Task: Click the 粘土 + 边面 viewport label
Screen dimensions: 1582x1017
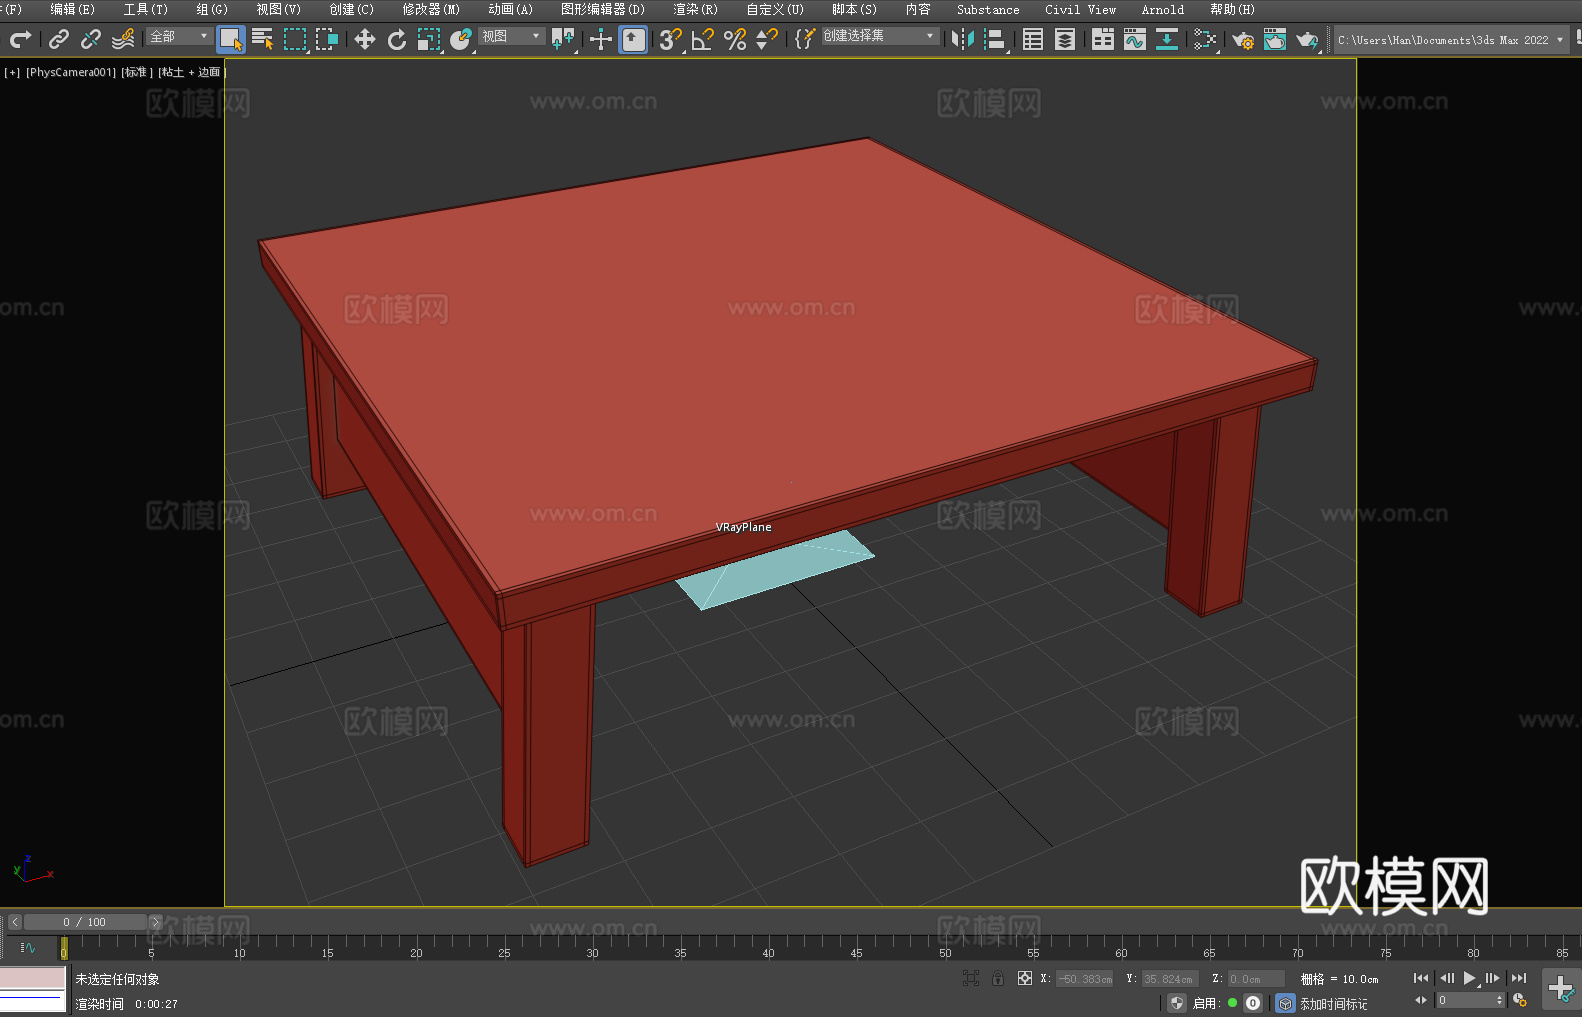Action: [x=192, y=72]
